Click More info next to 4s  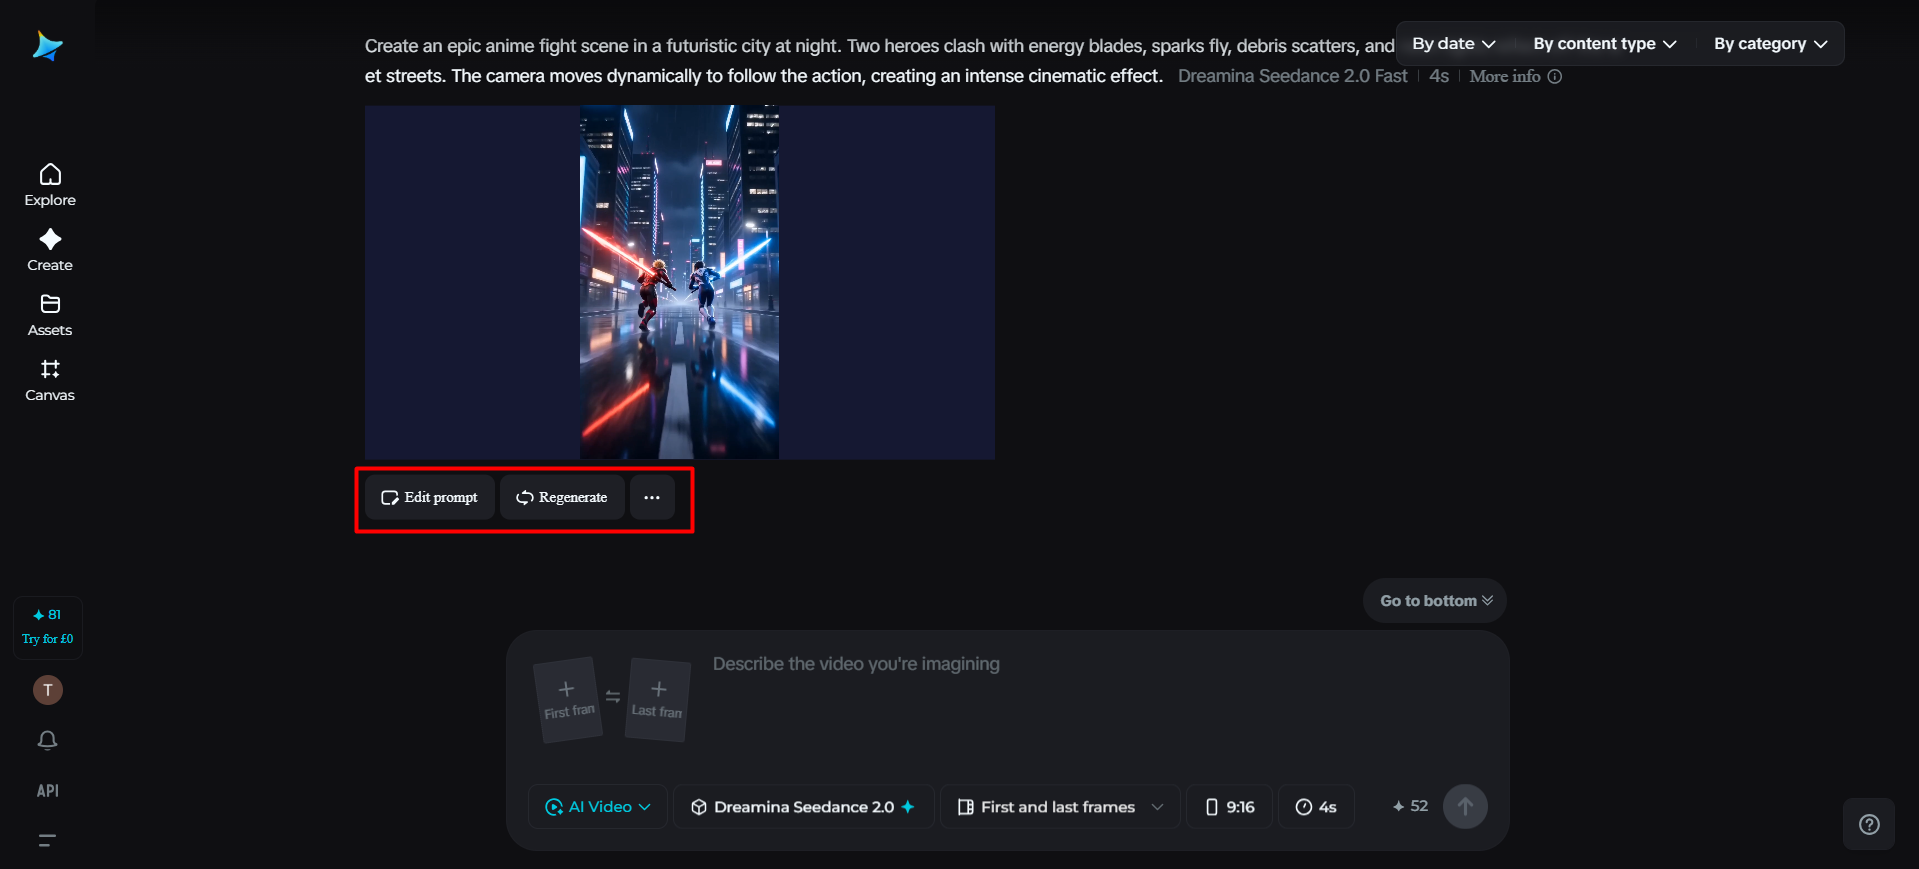(1515, 77)
